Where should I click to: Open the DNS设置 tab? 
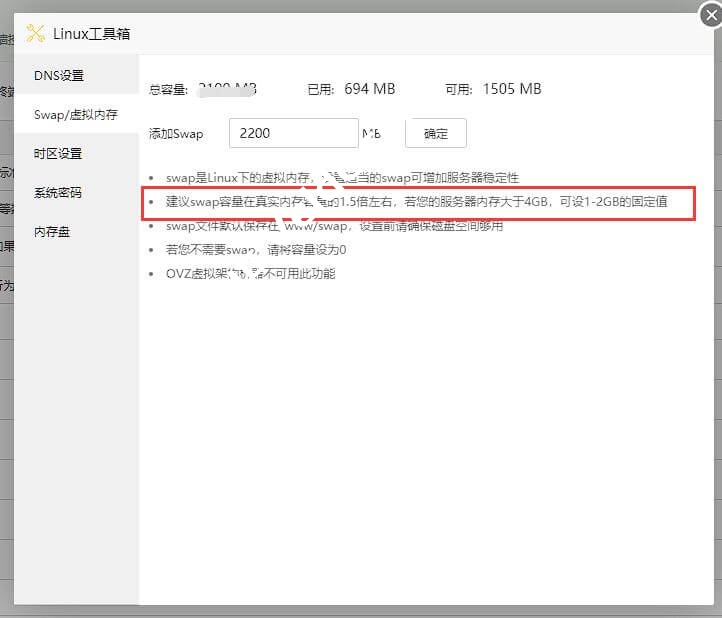59,76
